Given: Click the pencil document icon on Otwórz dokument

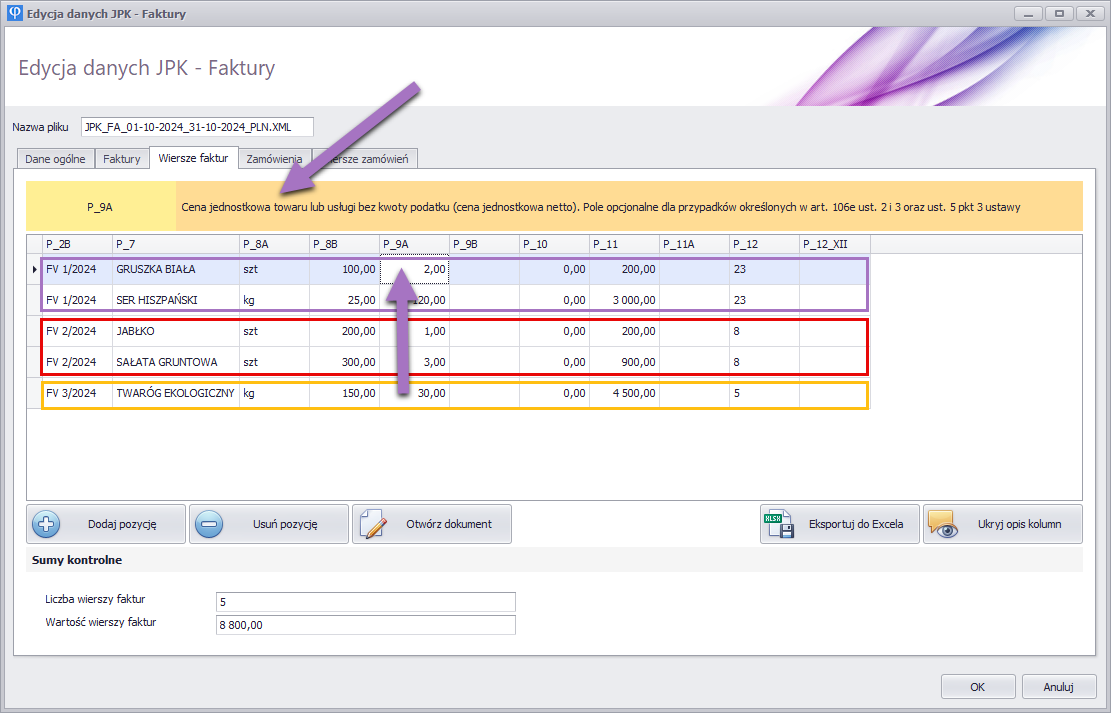Looking at the screenshot, I should [x=373, y=524].
